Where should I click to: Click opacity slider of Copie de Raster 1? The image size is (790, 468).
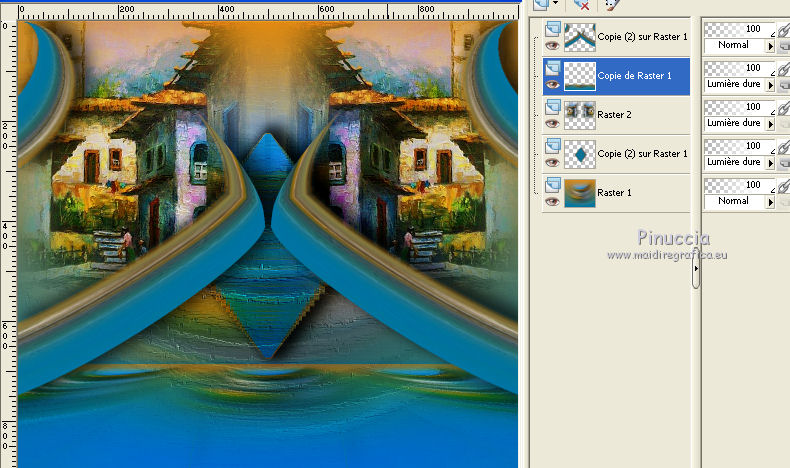(x=739, y=68)
